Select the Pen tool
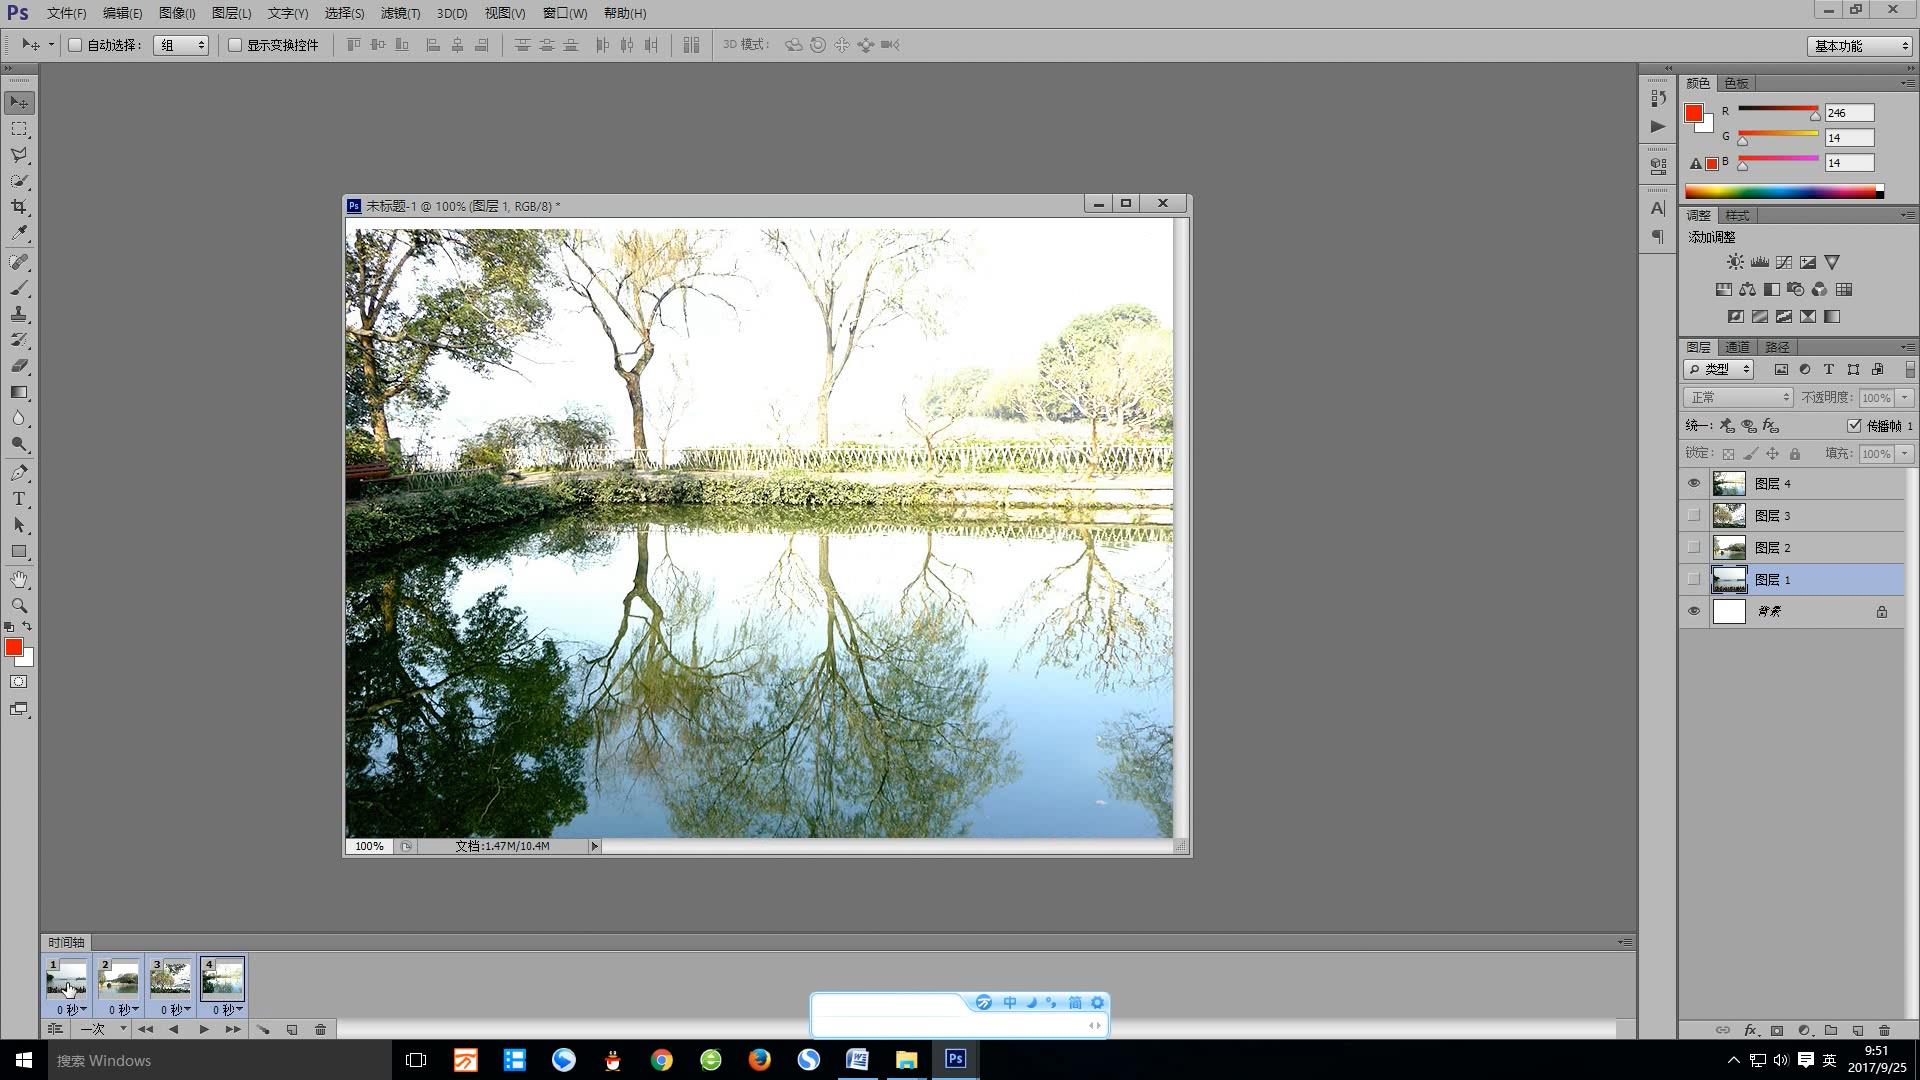Image resolution: width=1920 pixels, height=1080 pixels. coord(19,473)
